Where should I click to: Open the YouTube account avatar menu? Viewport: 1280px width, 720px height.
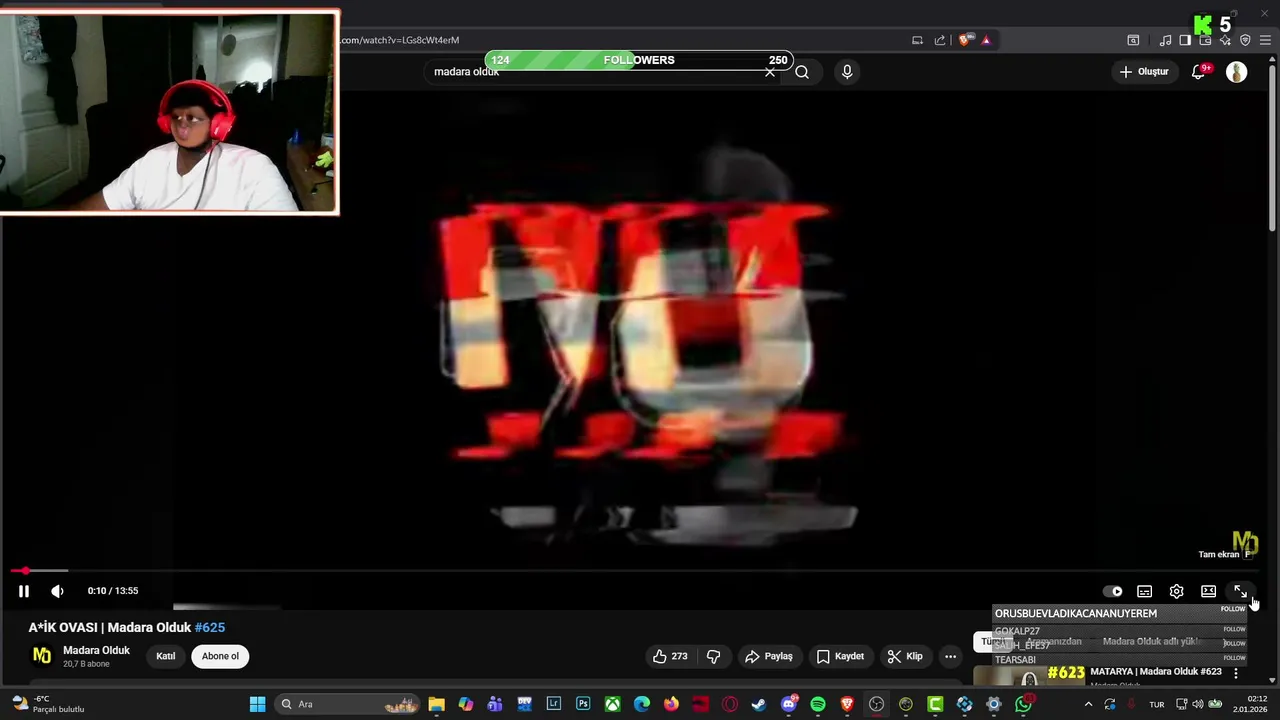coord(1237,72)
